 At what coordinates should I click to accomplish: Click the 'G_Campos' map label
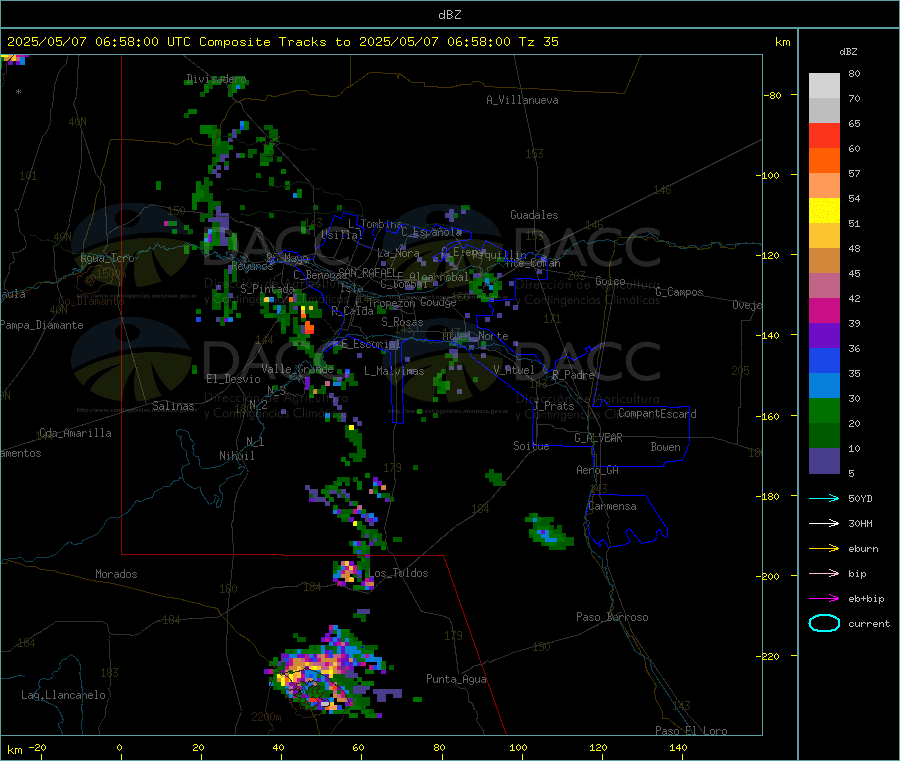(x=679, y=292)
